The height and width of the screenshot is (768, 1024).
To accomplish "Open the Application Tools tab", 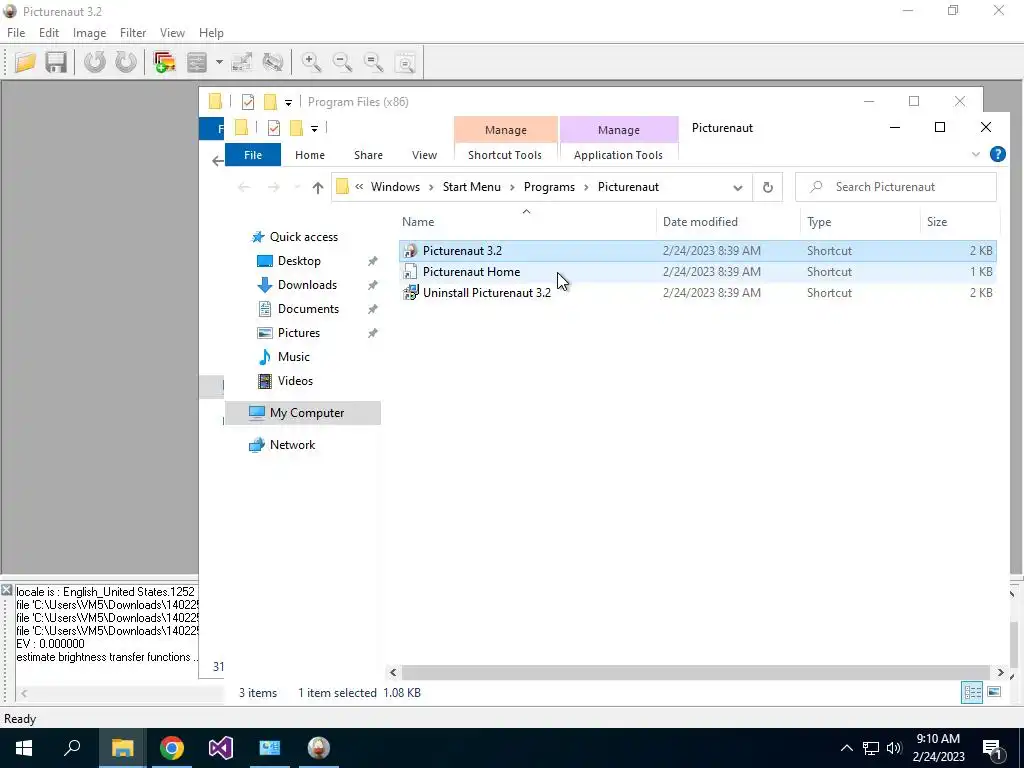I will (618, 155).
